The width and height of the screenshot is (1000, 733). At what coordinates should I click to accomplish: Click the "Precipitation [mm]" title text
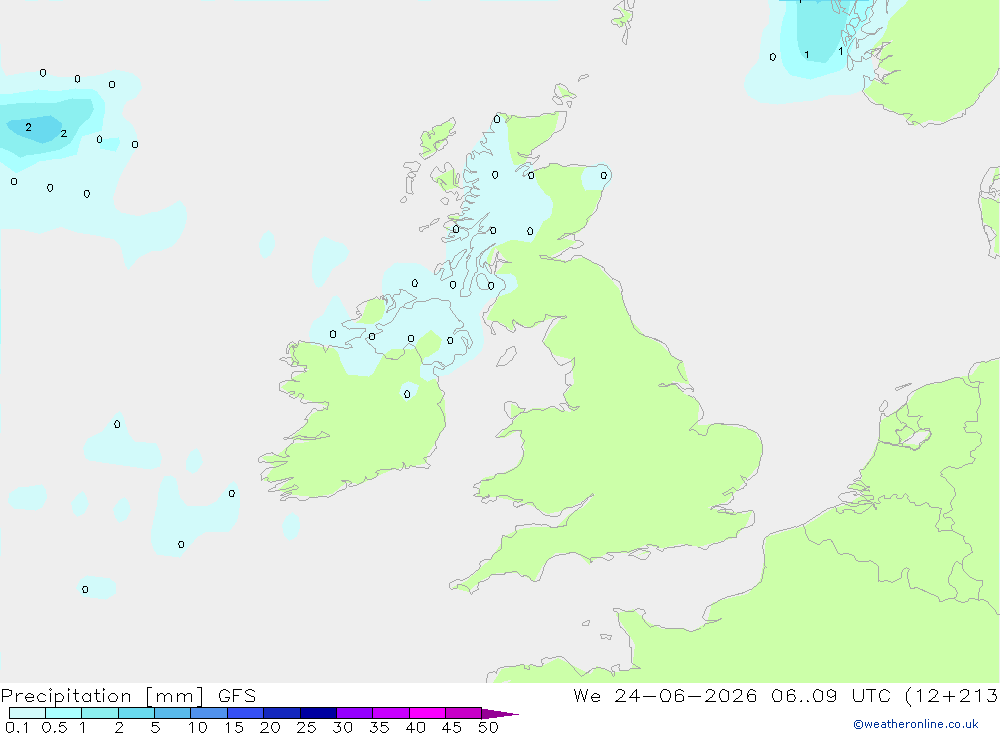point(102,696)
